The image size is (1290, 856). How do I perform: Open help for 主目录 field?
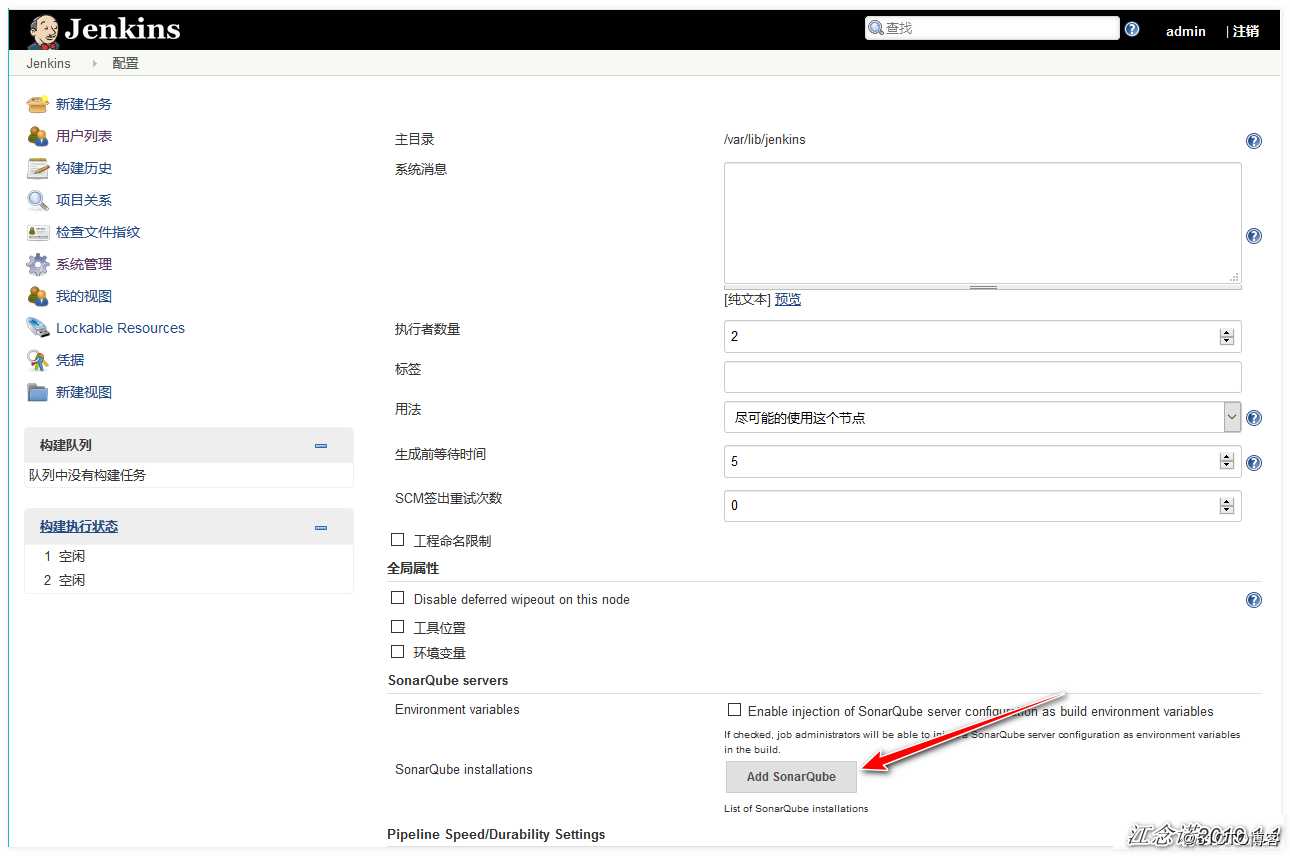[1254, 141]
